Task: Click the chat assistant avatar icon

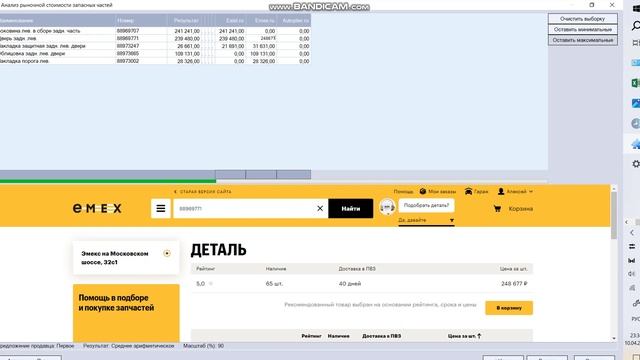Action: 387,207
